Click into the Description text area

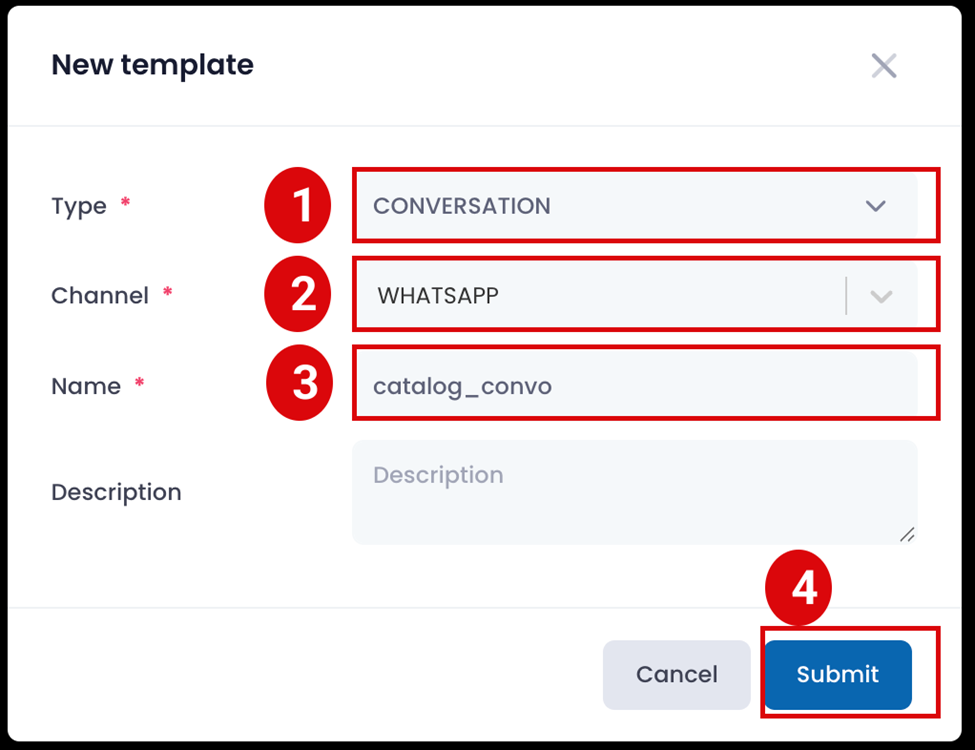(x=634, y=492)
